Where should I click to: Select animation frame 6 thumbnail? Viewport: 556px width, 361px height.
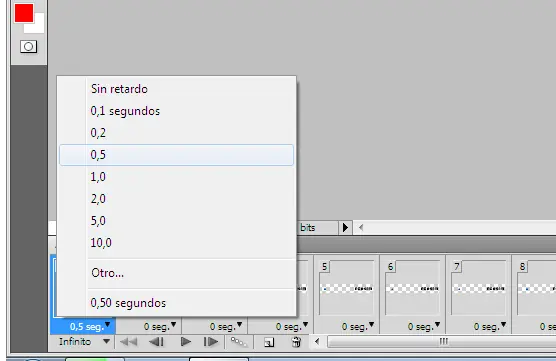pos(412,288)
